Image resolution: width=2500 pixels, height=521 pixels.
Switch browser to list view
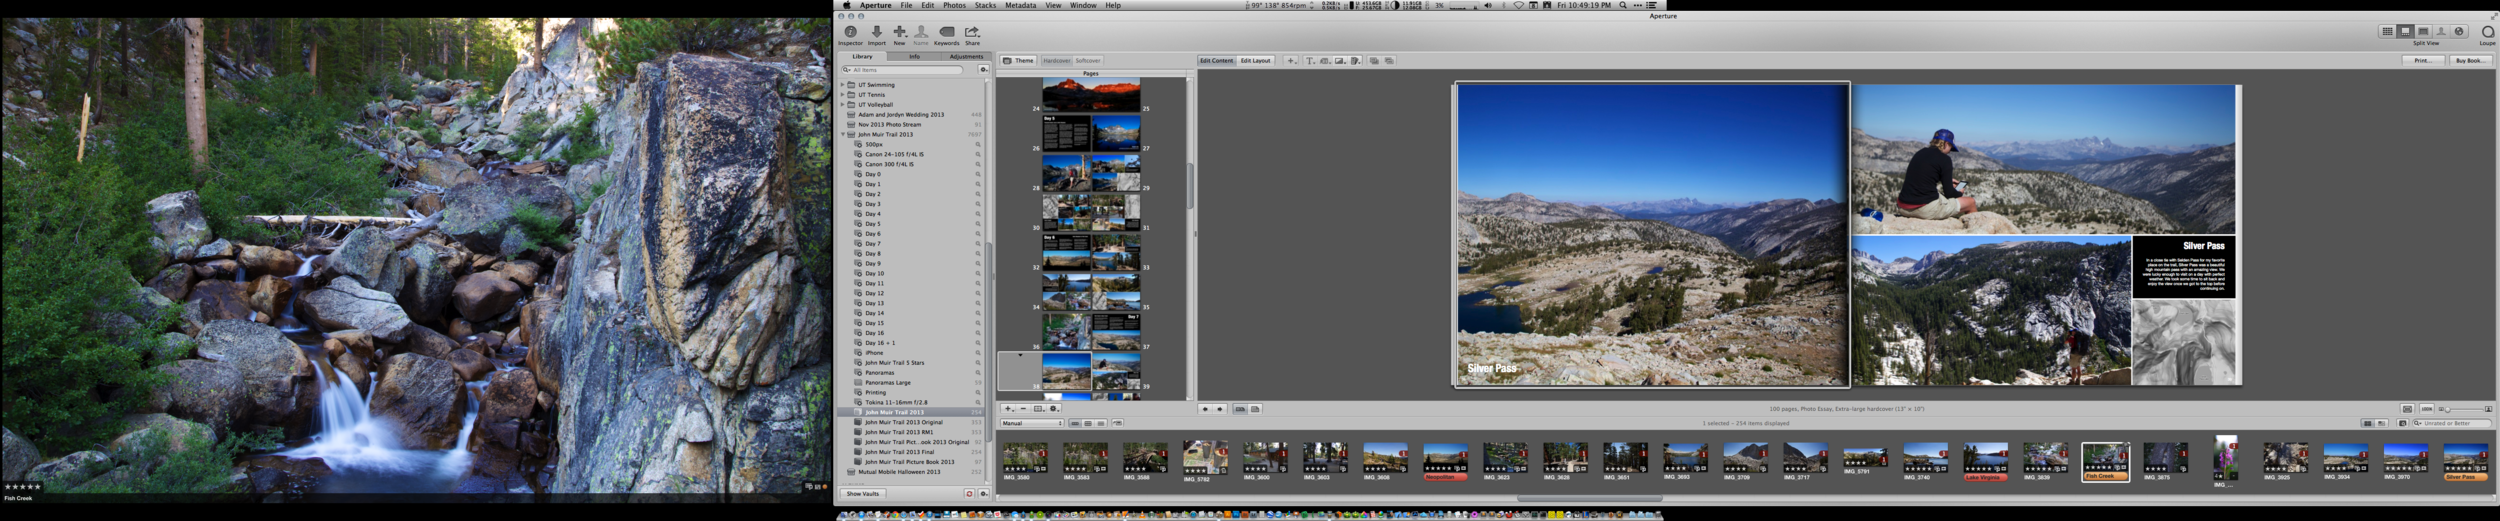pyautogui.click(x=1101, y=423)
